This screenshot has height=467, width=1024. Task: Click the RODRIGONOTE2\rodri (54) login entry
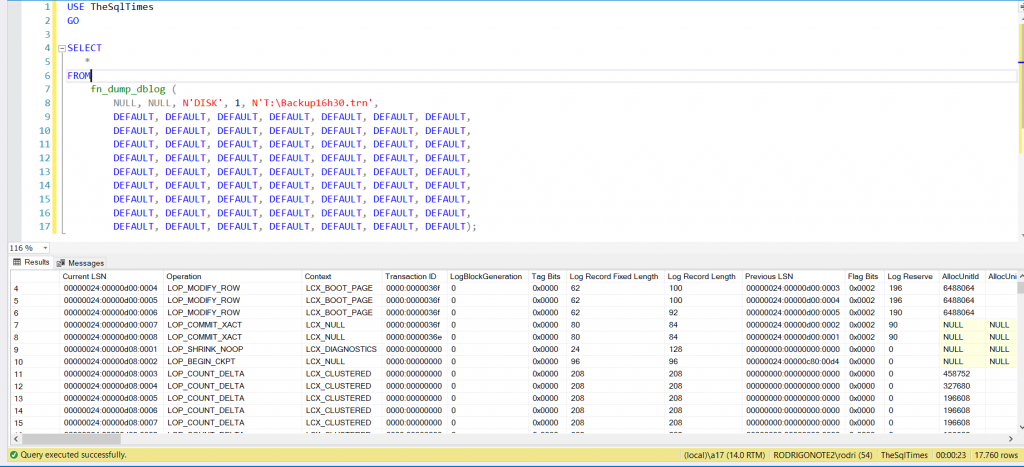[x=822, y=454]
